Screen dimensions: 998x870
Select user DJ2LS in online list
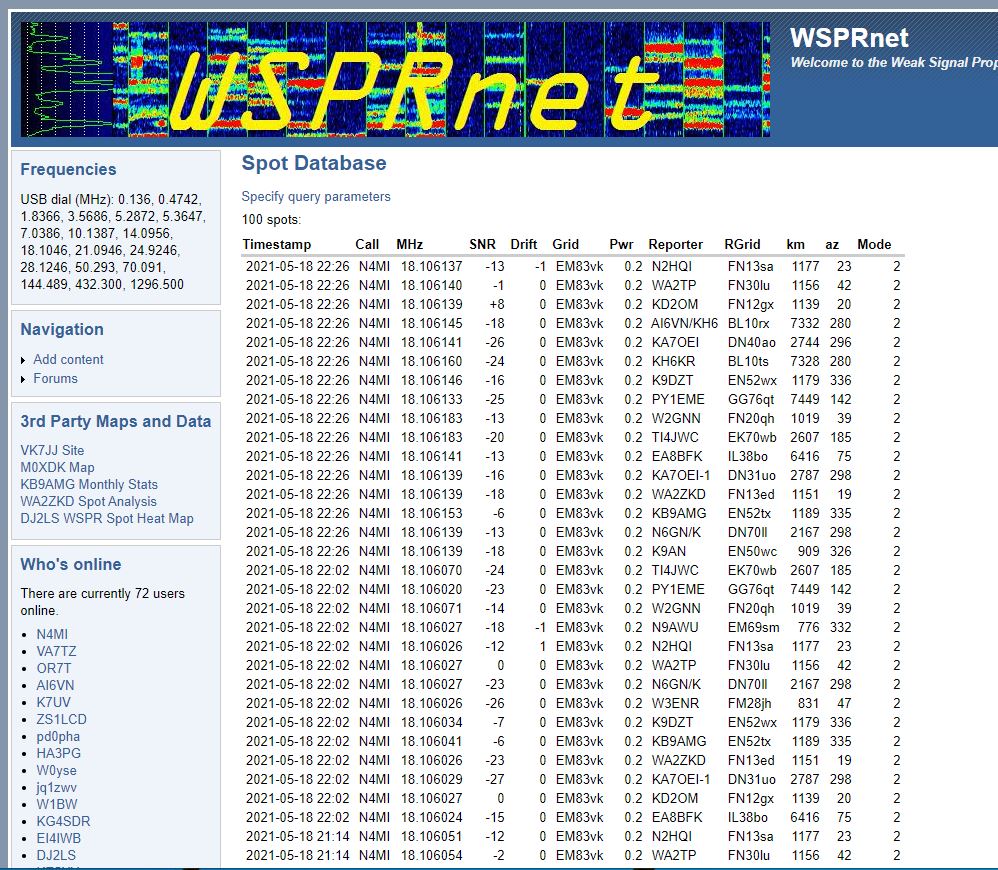(x=56, y=855)
